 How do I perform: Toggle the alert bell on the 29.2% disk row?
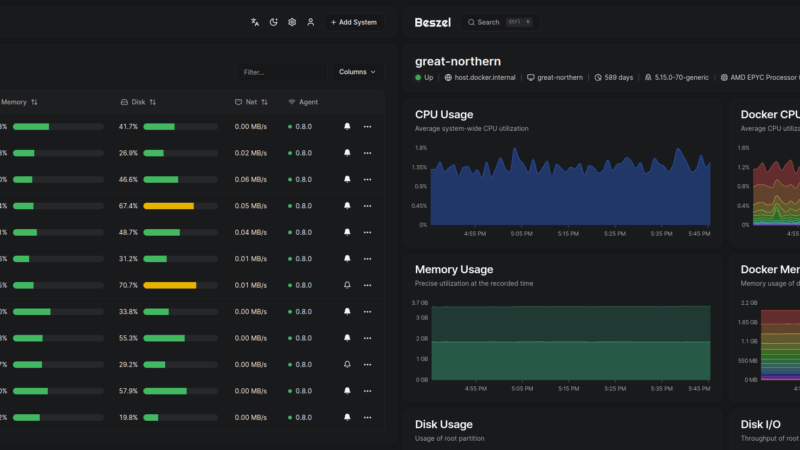point(347,364)
